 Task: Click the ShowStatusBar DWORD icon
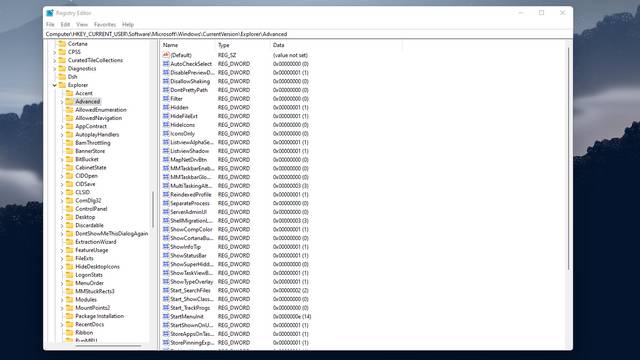(166, 256)
